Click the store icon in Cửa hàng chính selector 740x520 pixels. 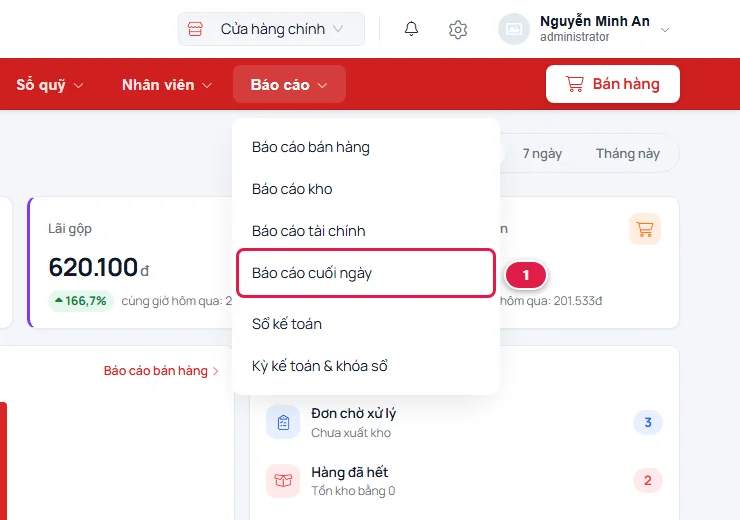pos(195,29)
